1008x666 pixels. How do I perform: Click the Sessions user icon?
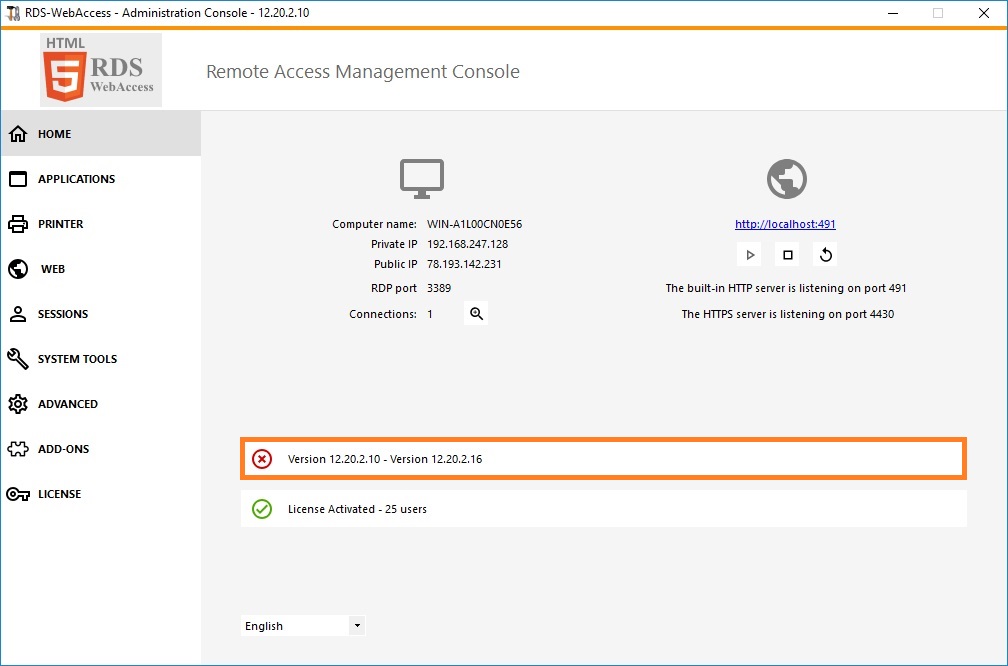click(18, 314)
